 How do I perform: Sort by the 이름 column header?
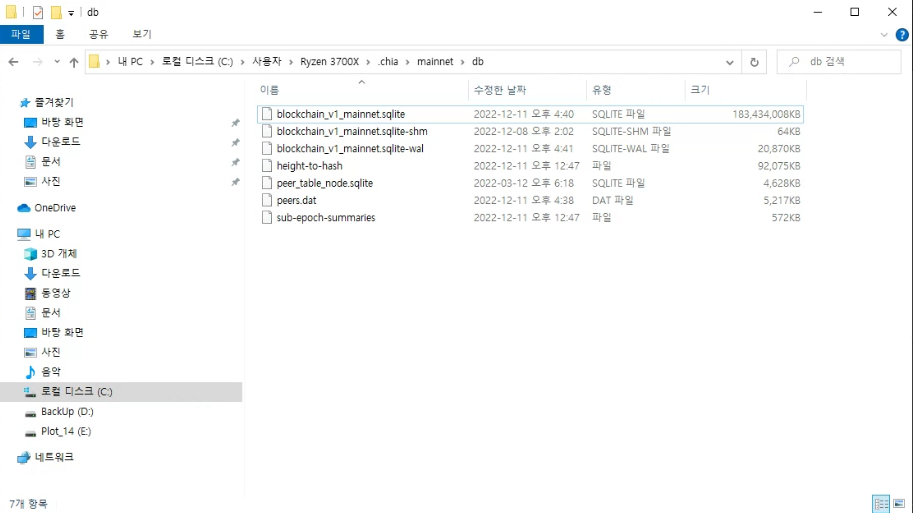361,90
